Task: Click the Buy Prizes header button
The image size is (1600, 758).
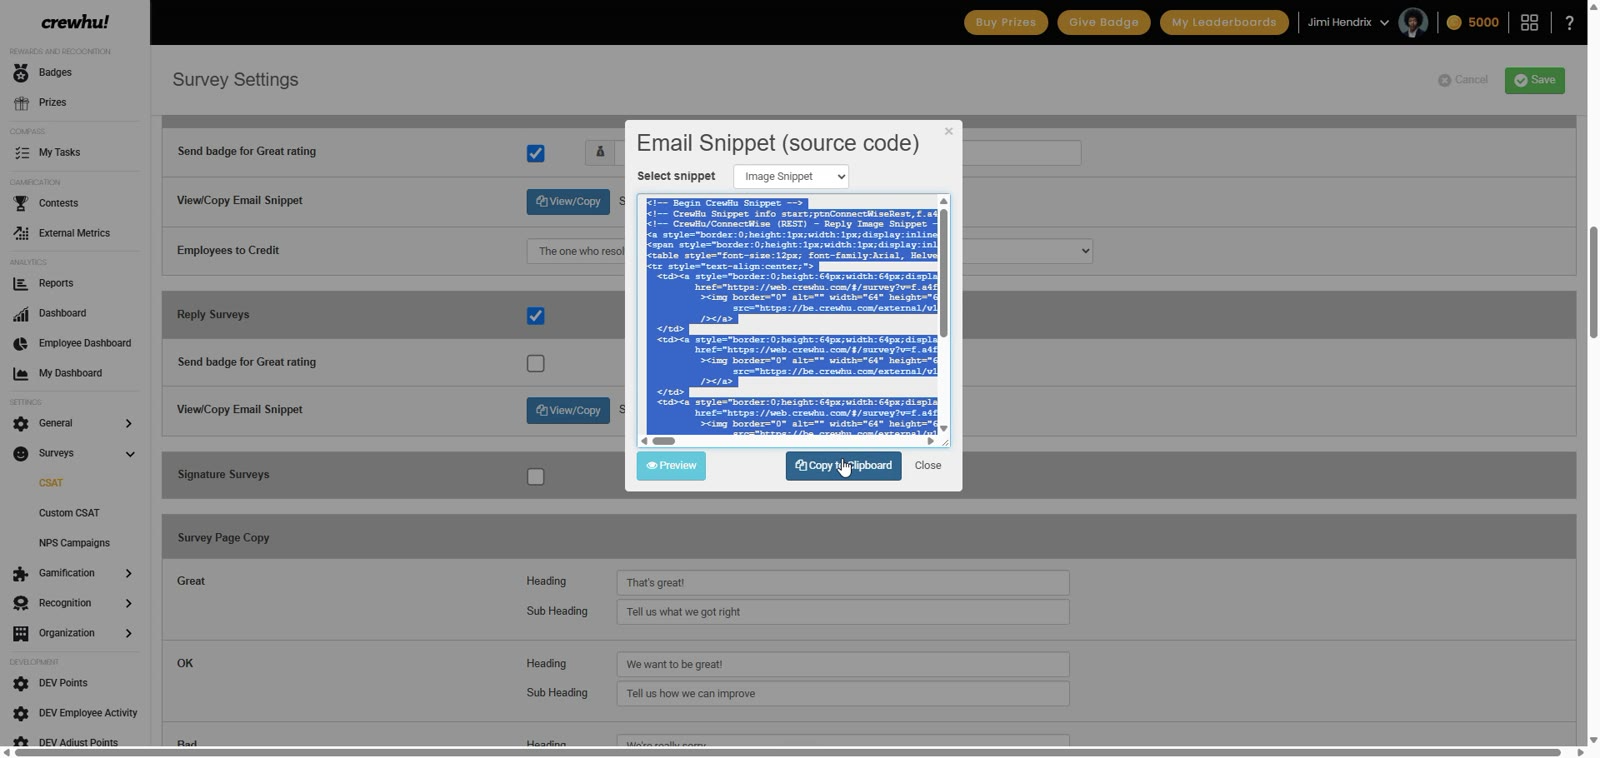Action: pyautogui.click(x=1006, y=22)
